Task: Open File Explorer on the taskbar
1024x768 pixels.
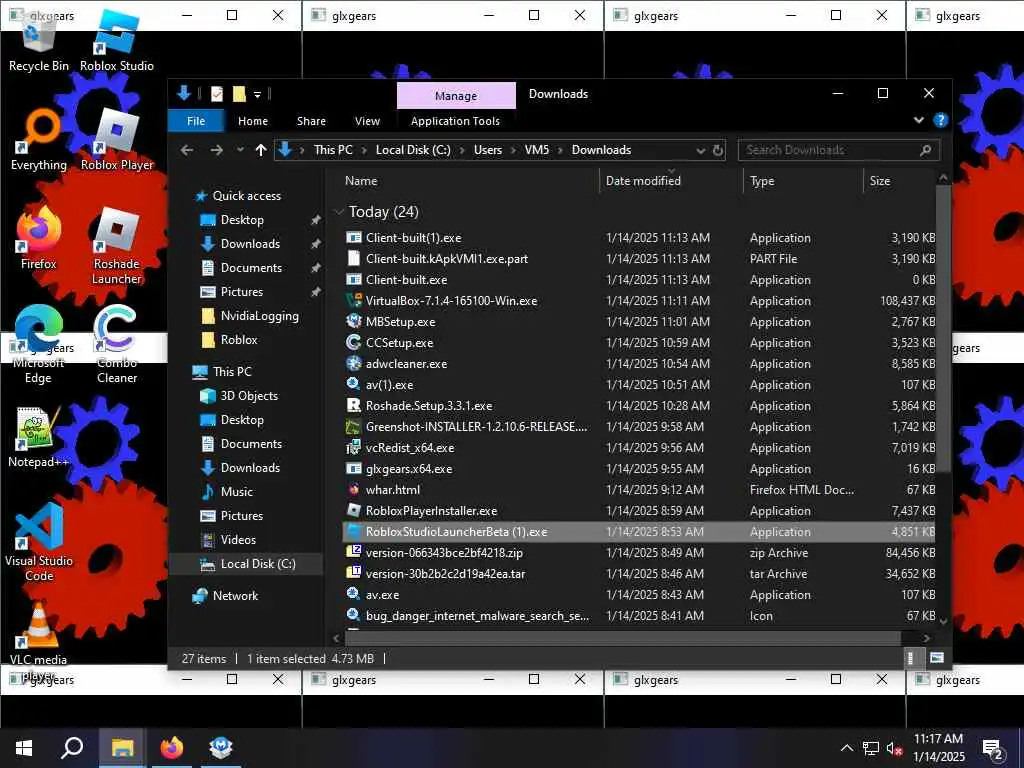Action: pos(122,747)
